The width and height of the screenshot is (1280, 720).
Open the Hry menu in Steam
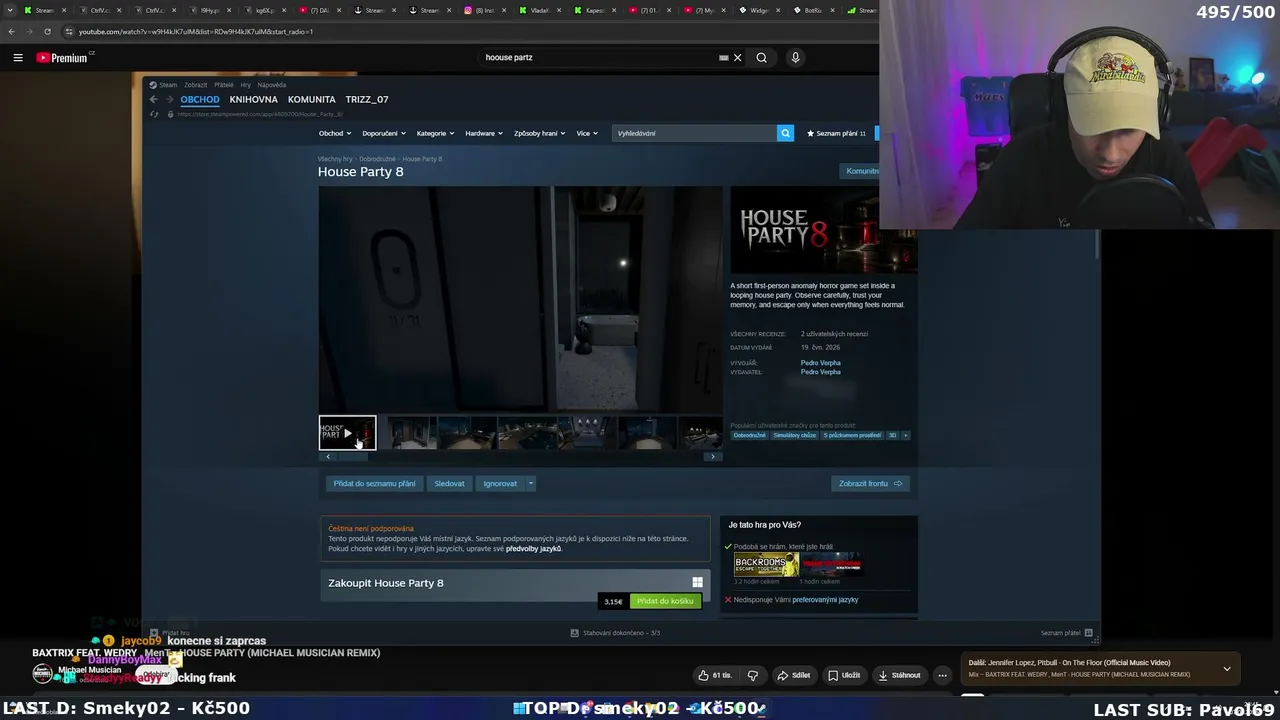coord(245,85)
